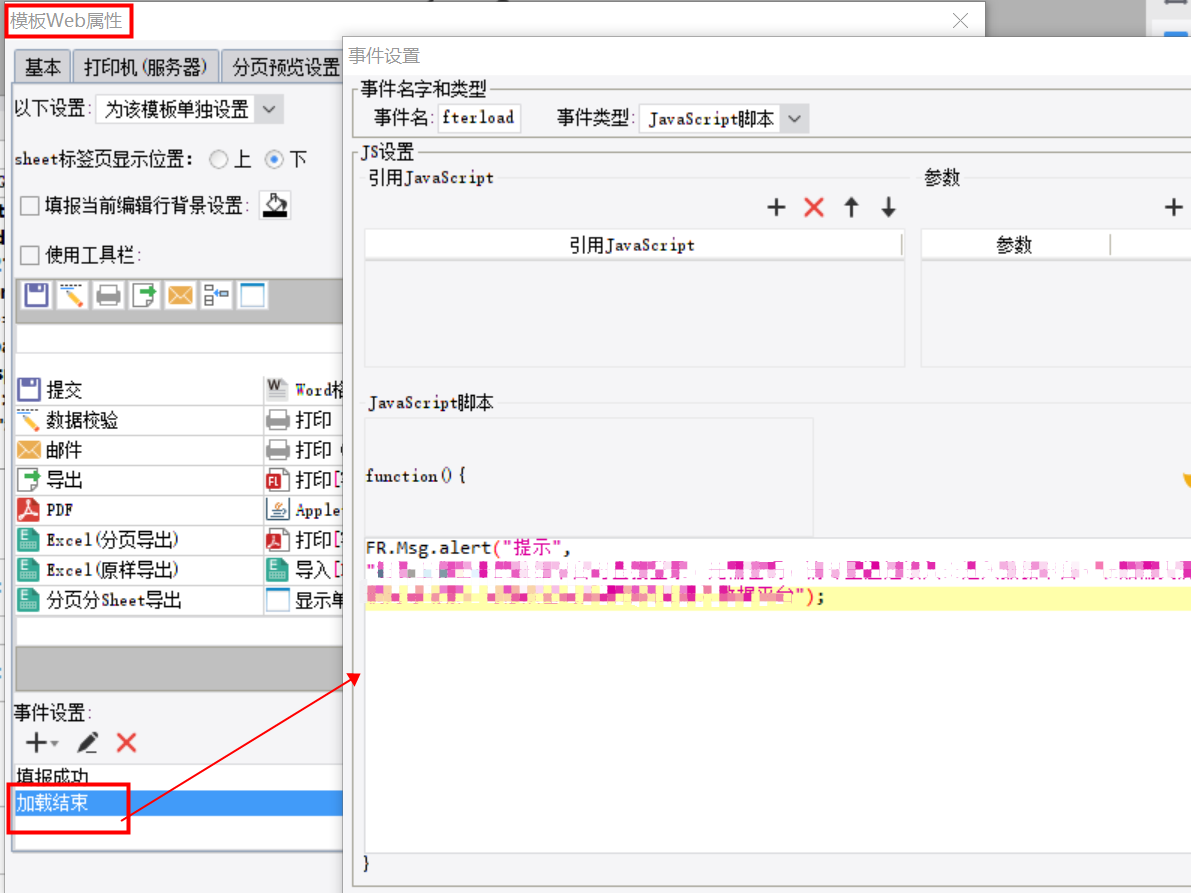Edit the selected event with the pencil icon
The width and height of the screenshot is (1191, 893).
[87, 743]
